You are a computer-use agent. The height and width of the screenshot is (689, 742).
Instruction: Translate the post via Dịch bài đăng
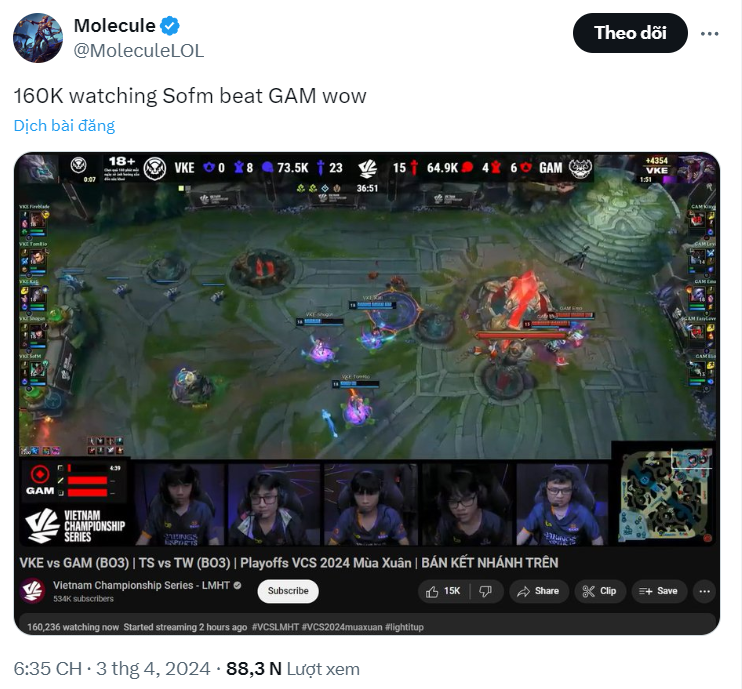[x=64, y=126]
